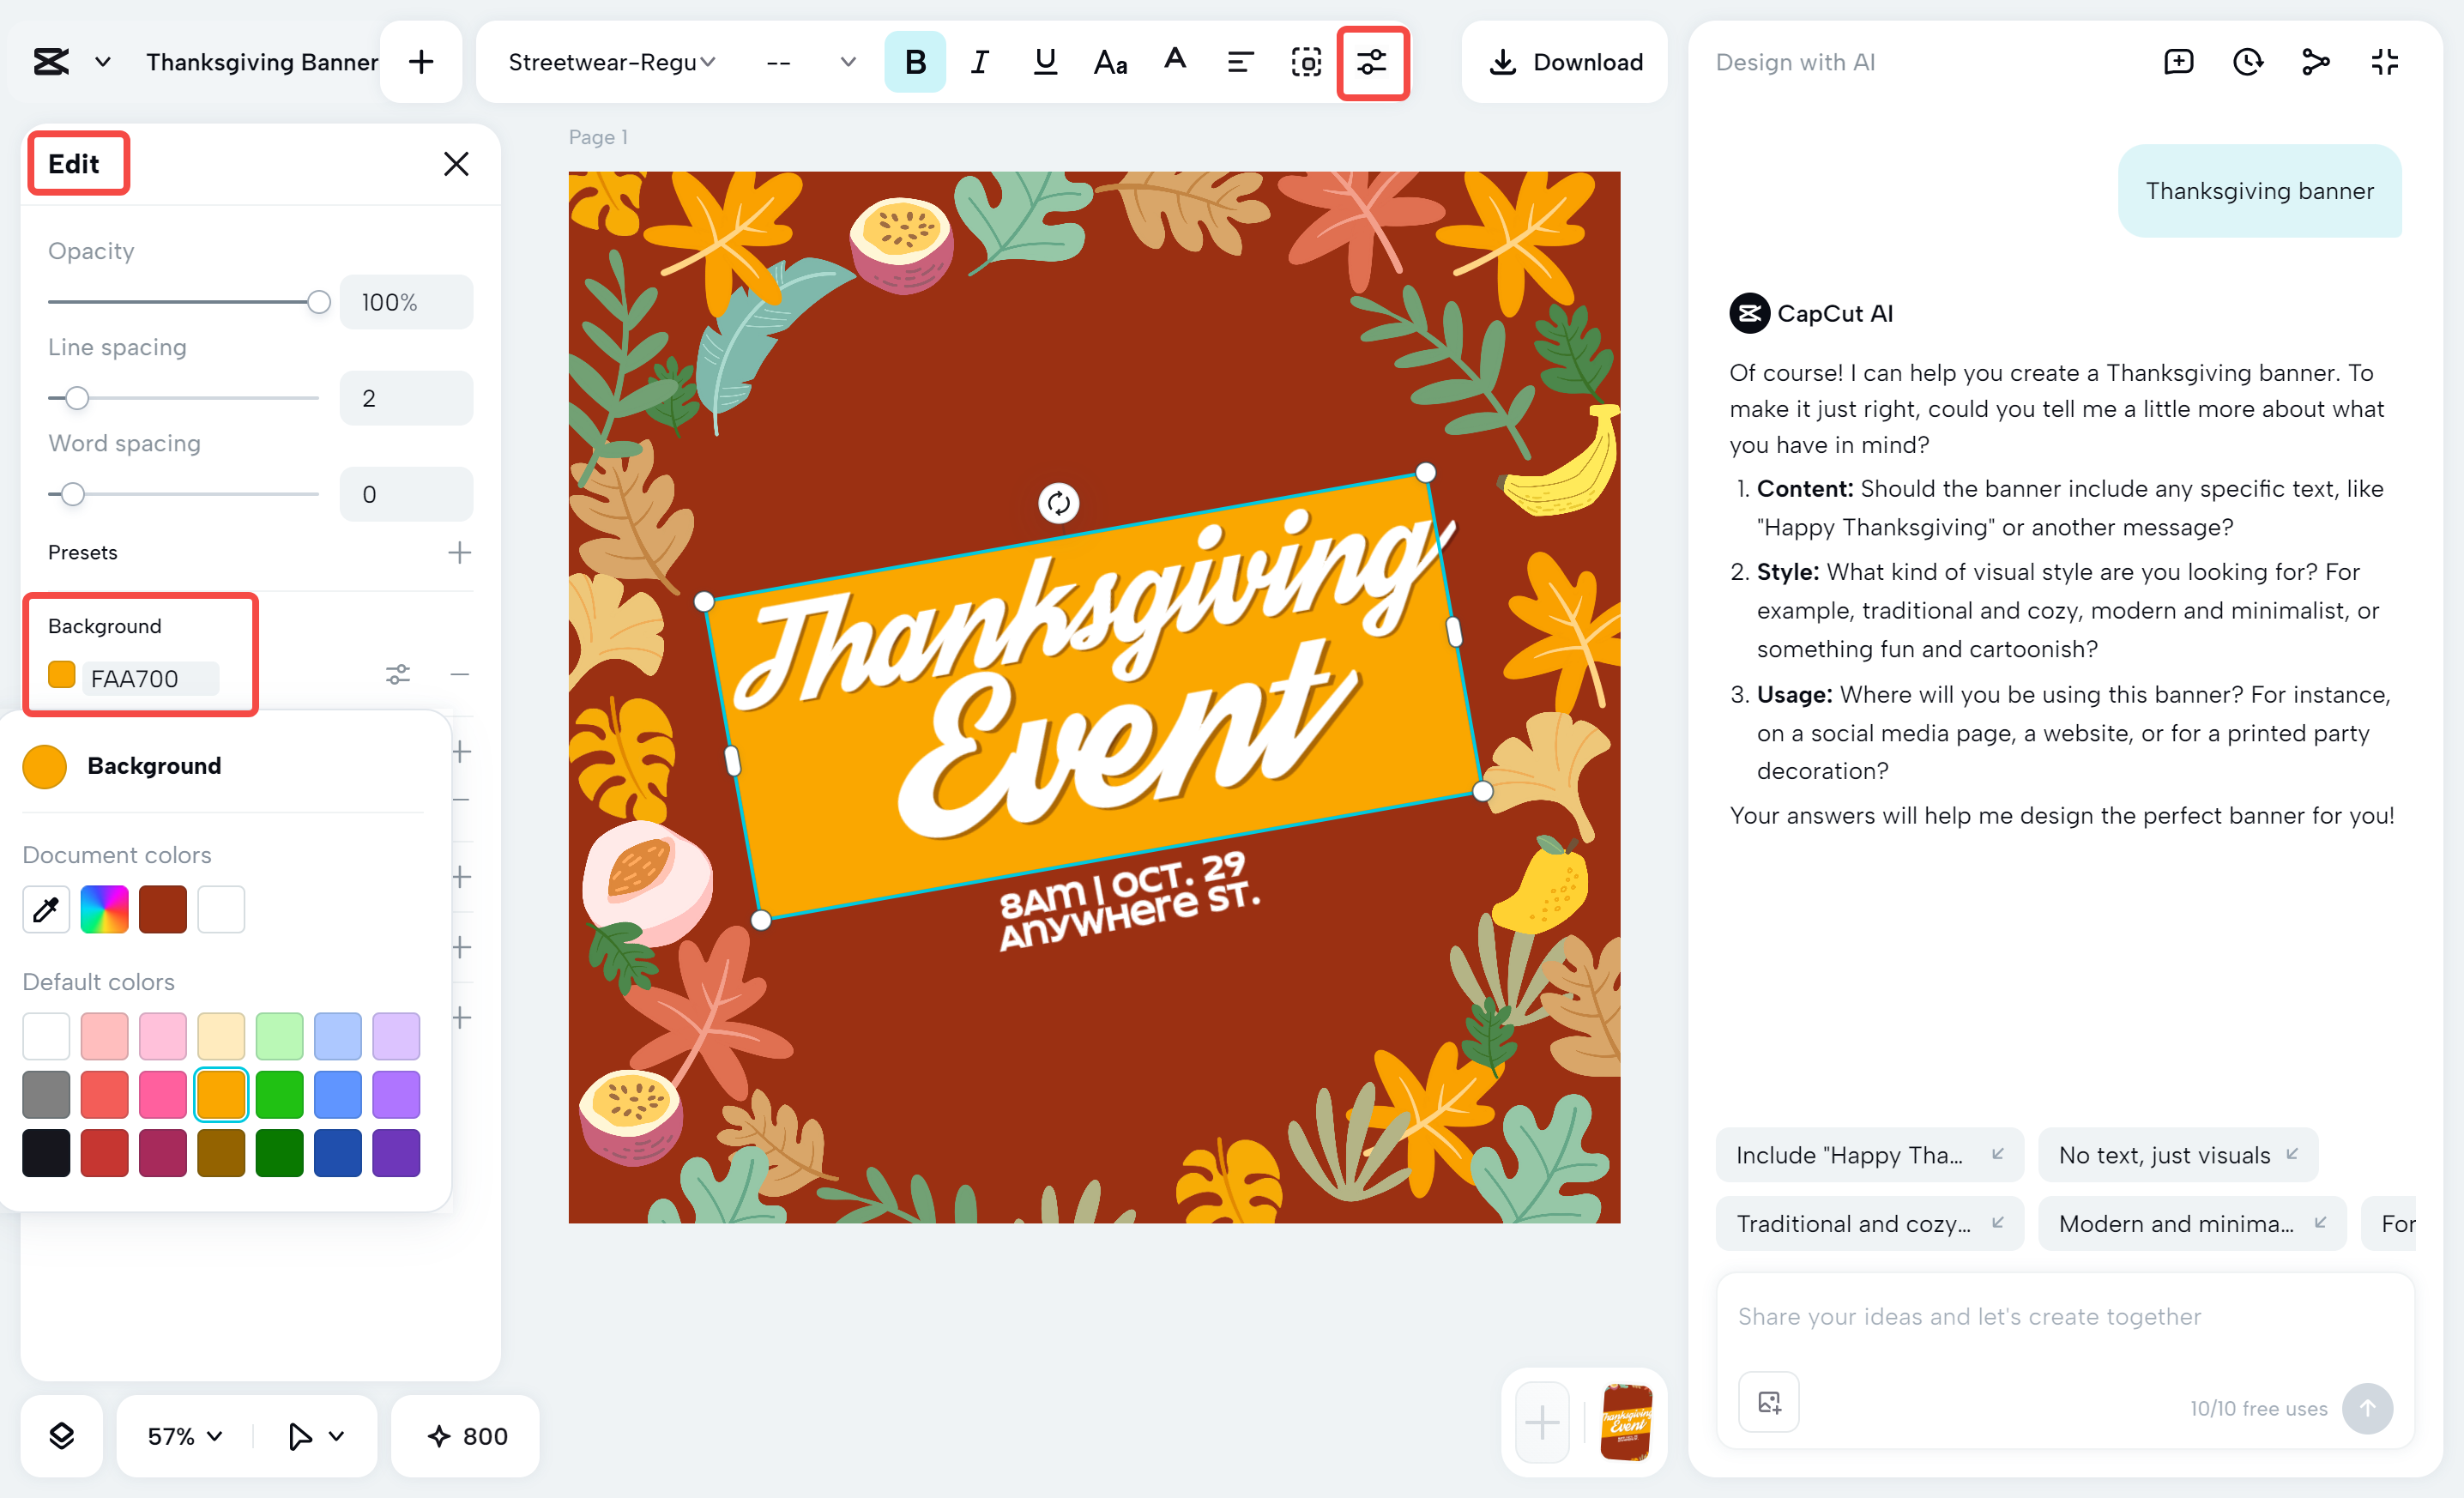Open the layers panel icon
2464x1498 pixels.
click(62, 1436)
